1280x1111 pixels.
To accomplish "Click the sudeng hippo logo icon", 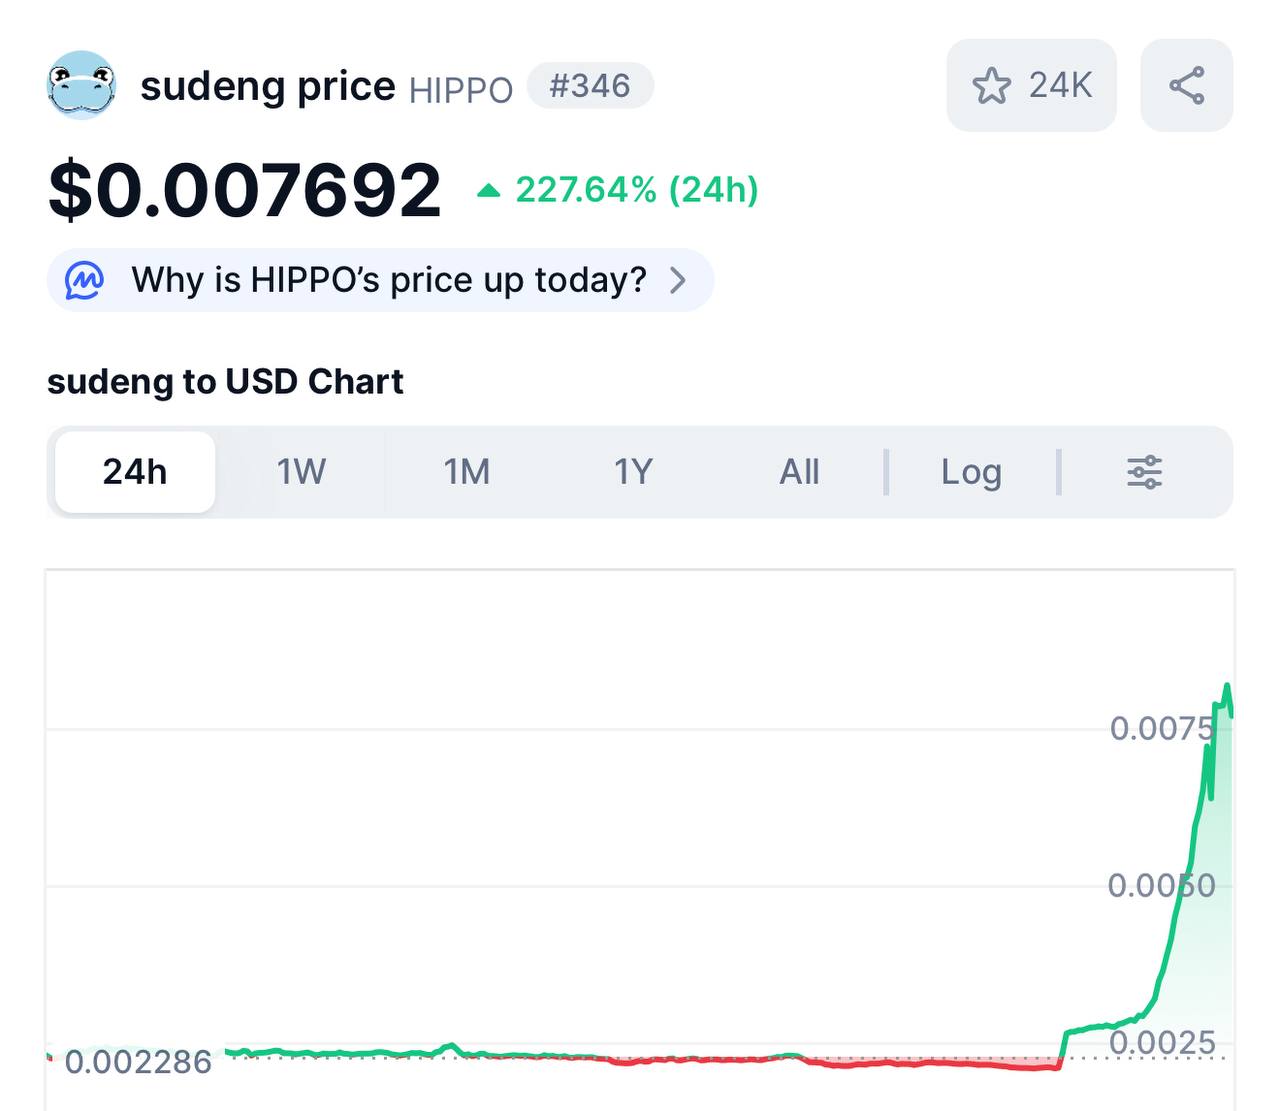I will pos(81,85).
